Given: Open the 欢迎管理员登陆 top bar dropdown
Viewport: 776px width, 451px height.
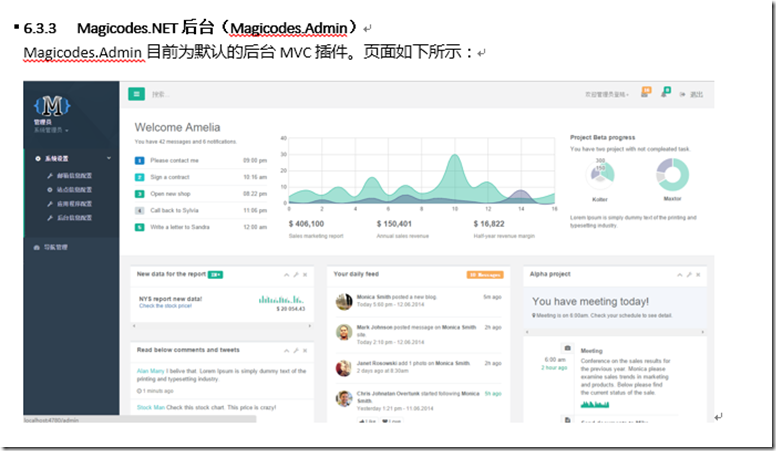Looking at the screenshot, I should (x=607, y=94).
